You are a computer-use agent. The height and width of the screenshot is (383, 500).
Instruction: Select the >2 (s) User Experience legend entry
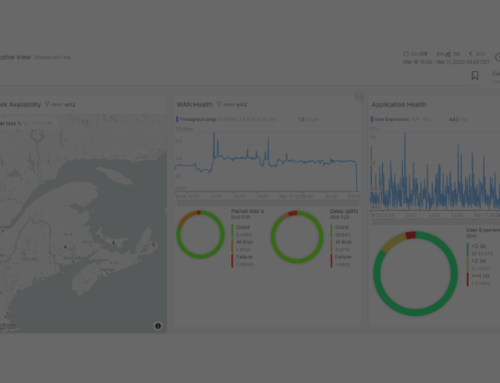[x=479, y=261]
